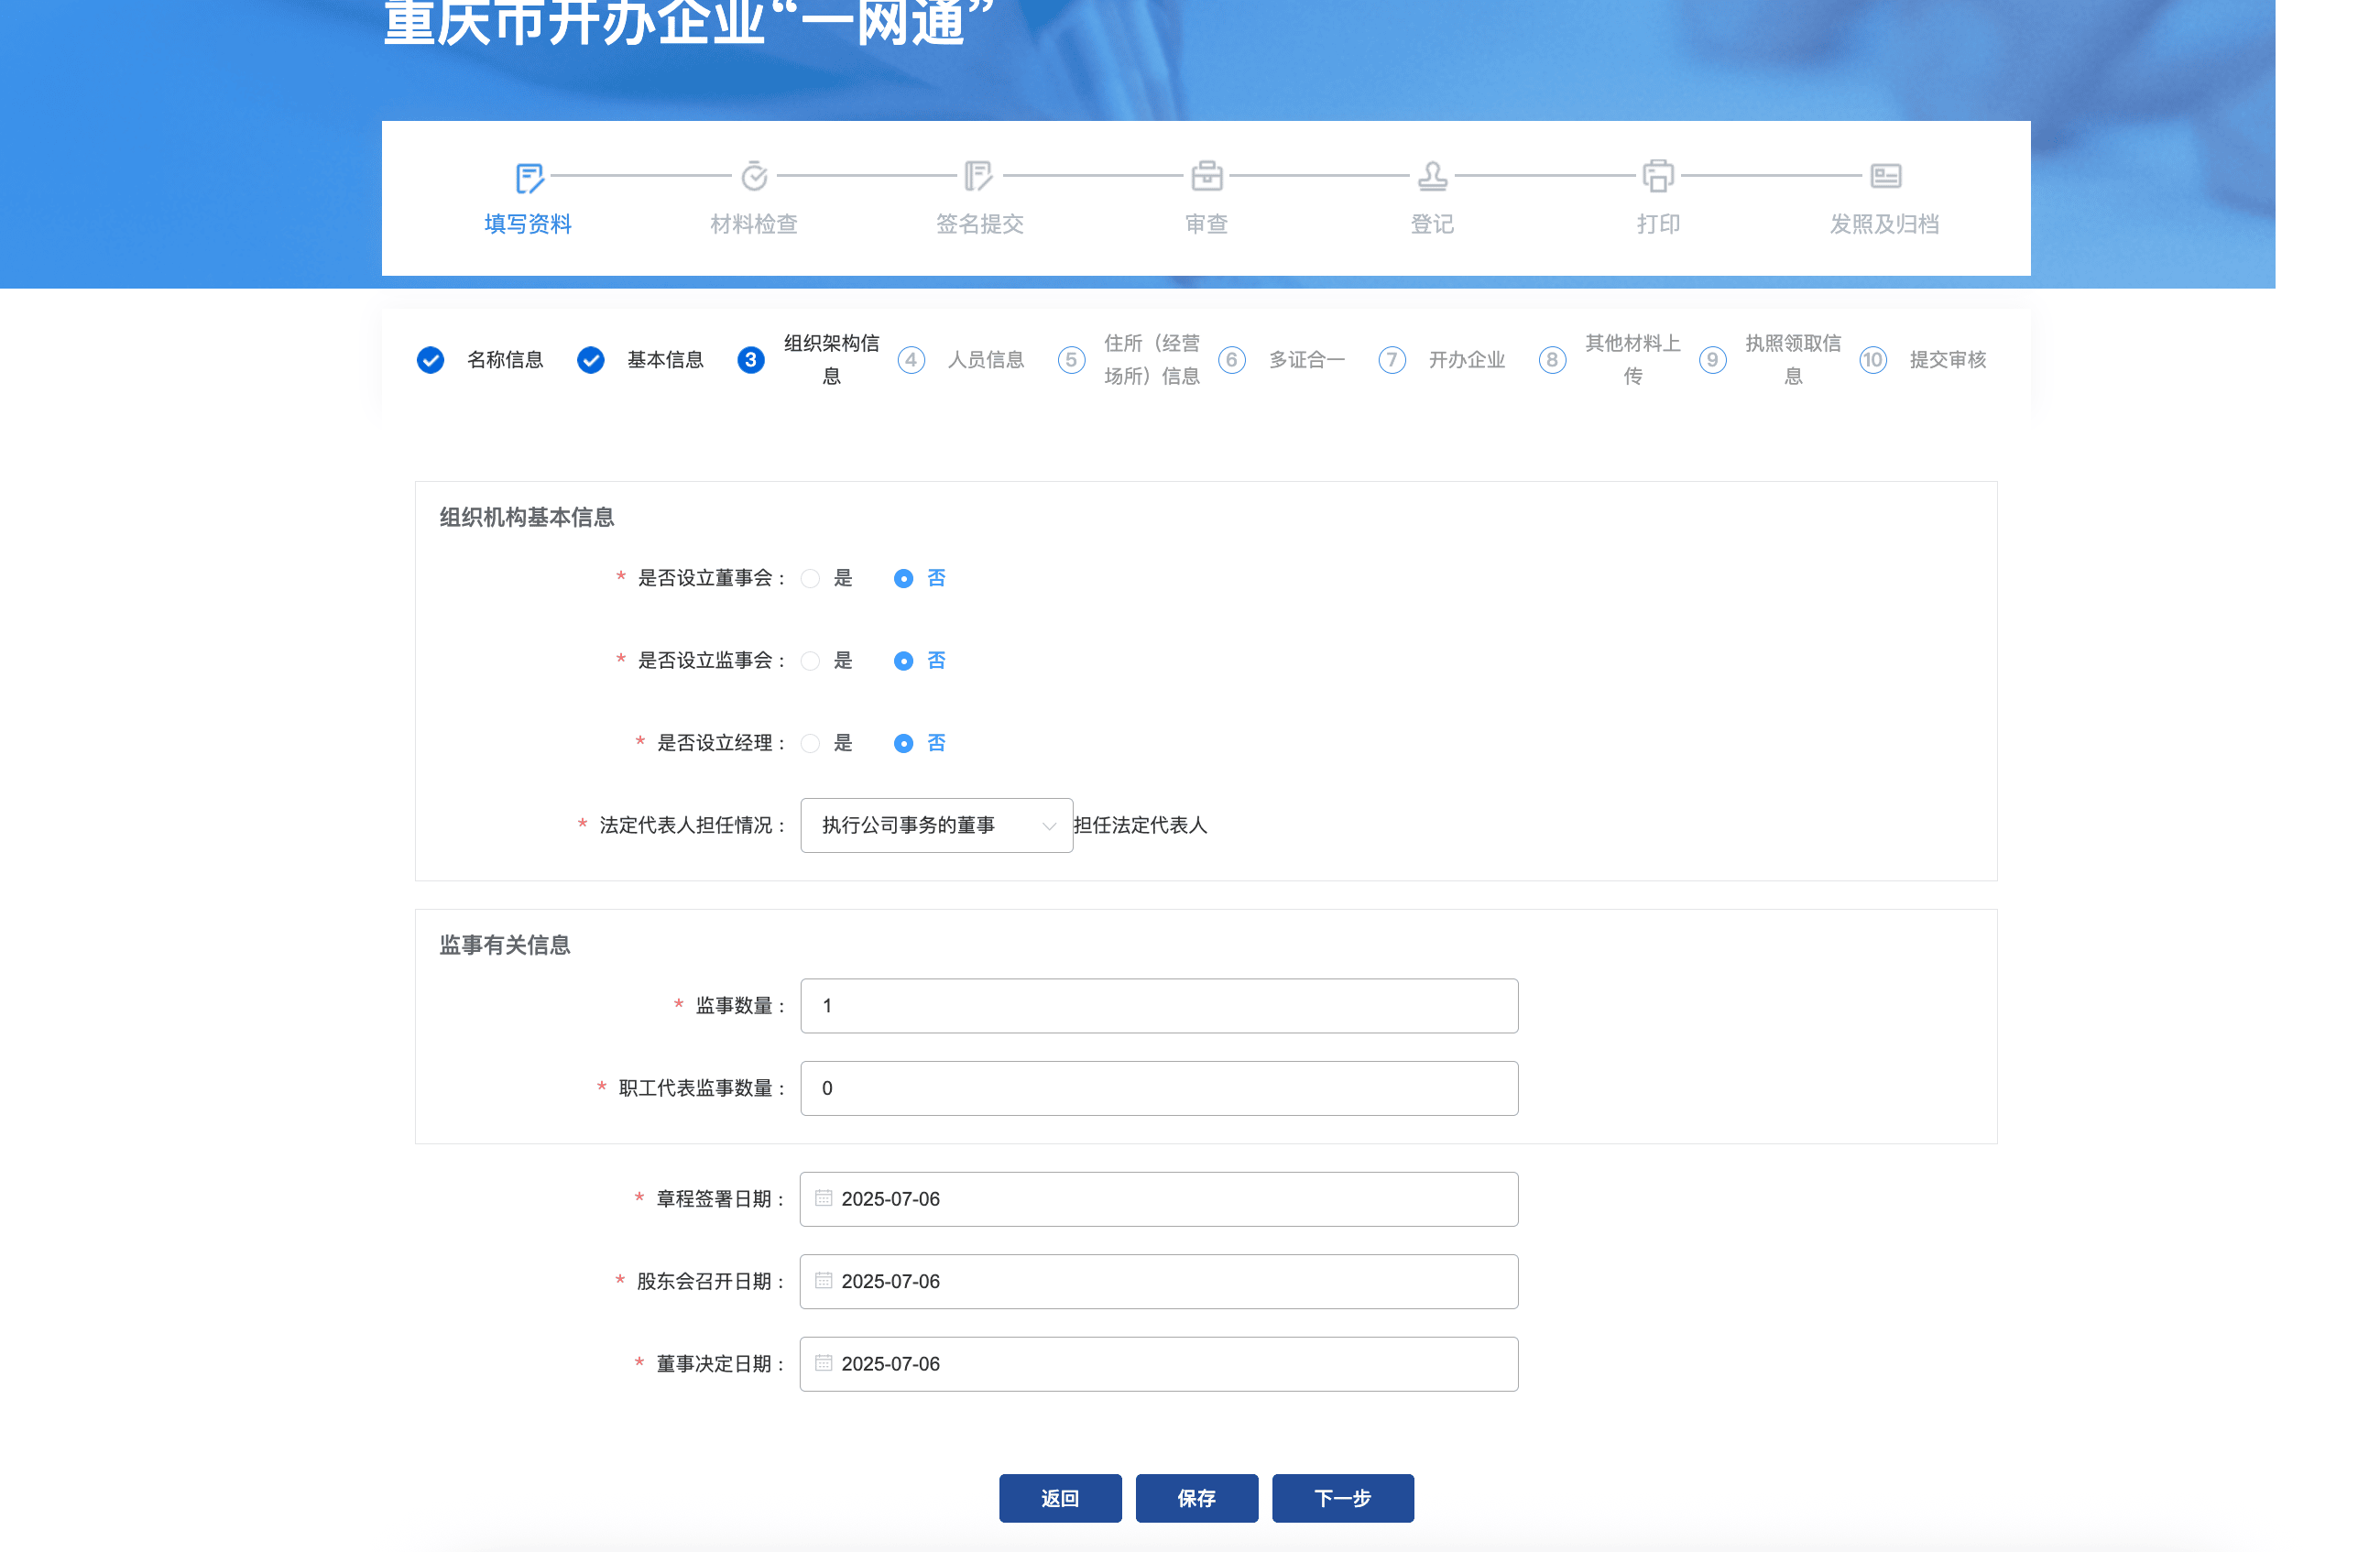Click the 审查 briefcase icon
This screenshot has width=2380, height=1552.
click(1206, 177)
